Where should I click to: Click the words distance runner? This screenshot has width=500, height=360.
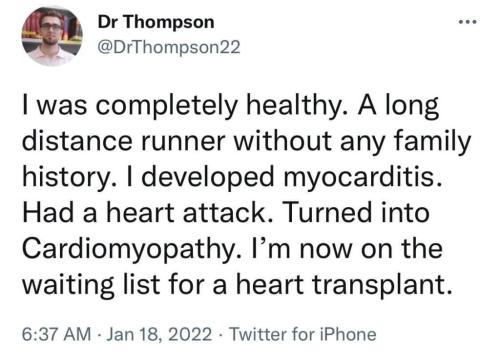124,141
